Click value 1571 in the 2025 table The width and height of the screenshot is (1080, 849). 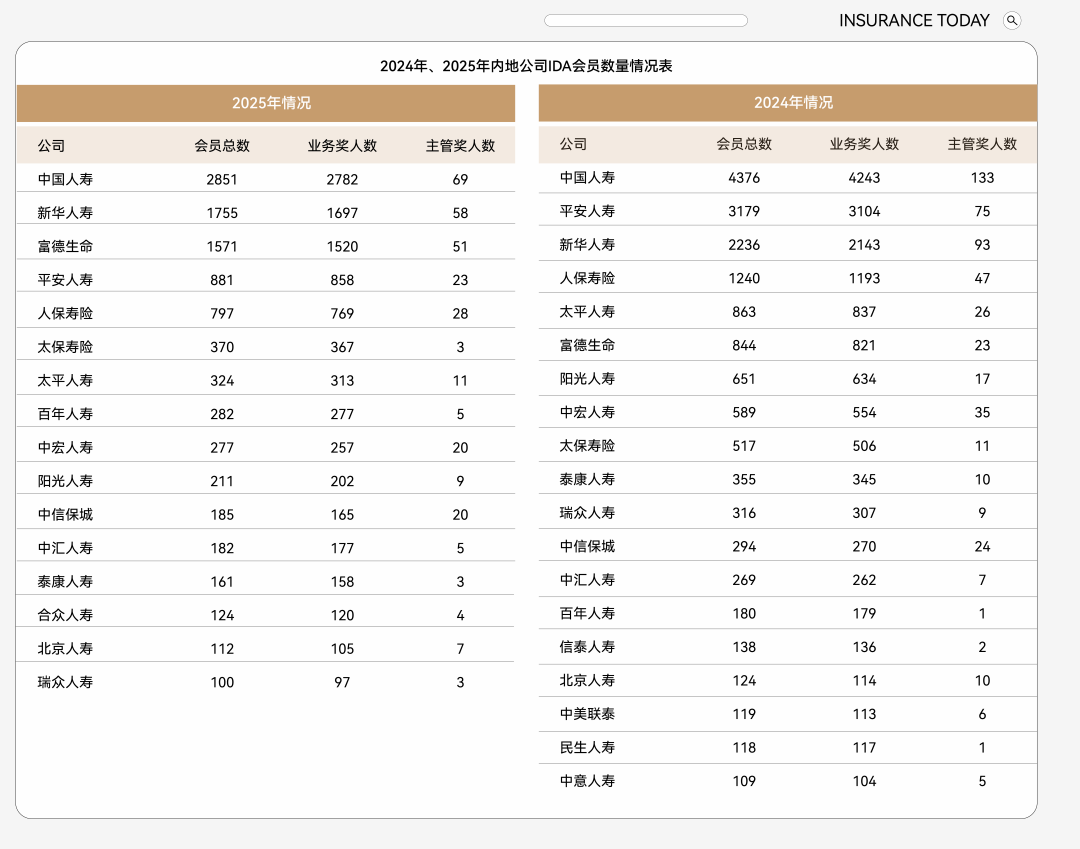coord(222,247)
